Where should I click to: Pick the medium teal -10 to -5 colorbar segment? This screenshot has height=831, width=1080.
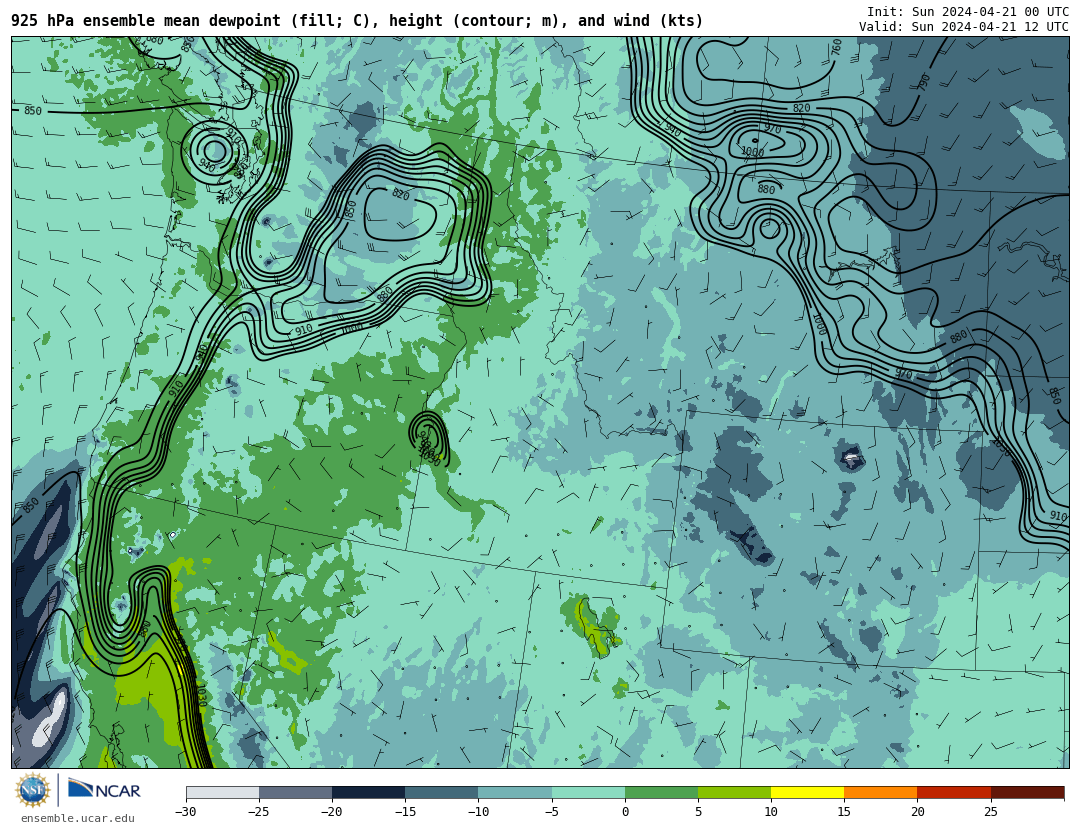tap(515, 792)
